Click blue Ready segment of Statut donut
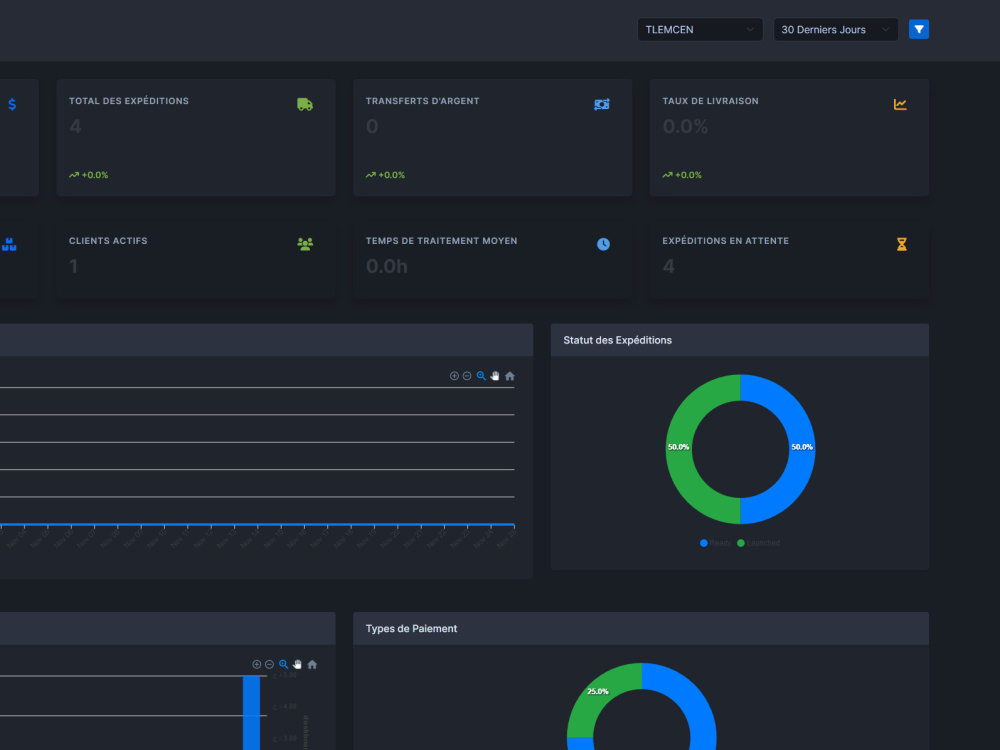 pyautogui.click(x=802, y=450)
